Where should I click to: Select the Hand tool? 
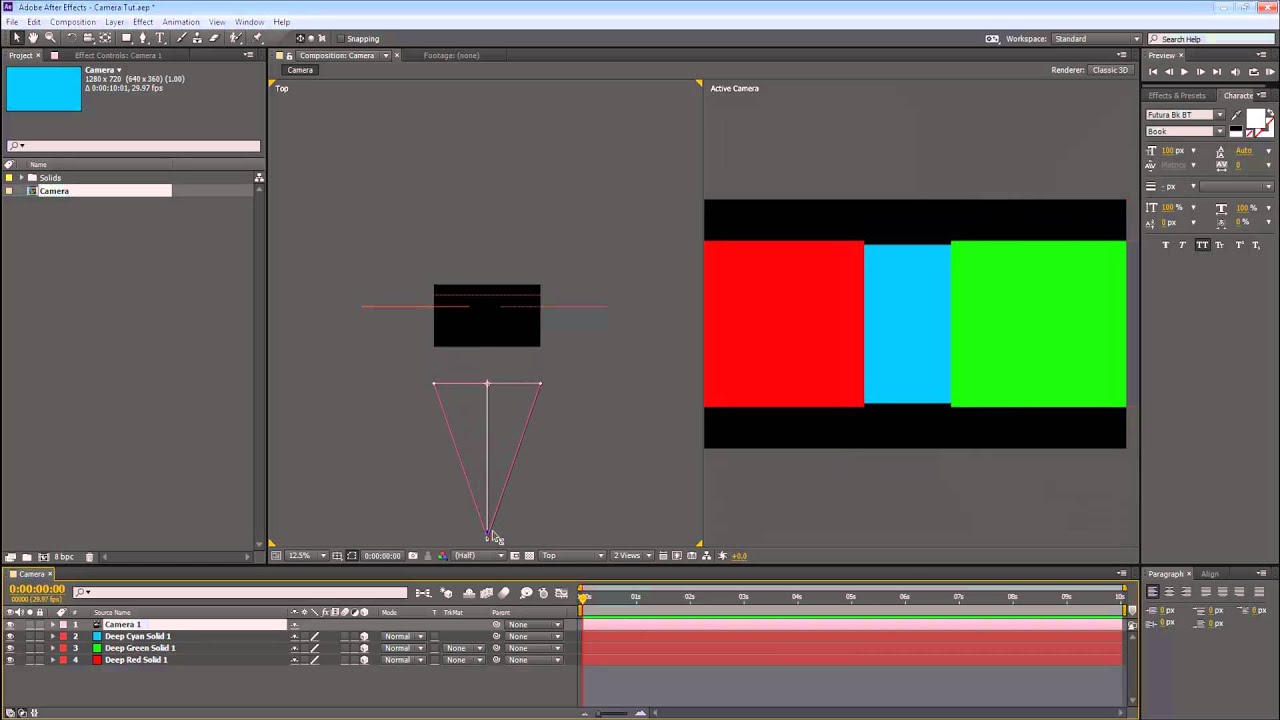(31, 38)
